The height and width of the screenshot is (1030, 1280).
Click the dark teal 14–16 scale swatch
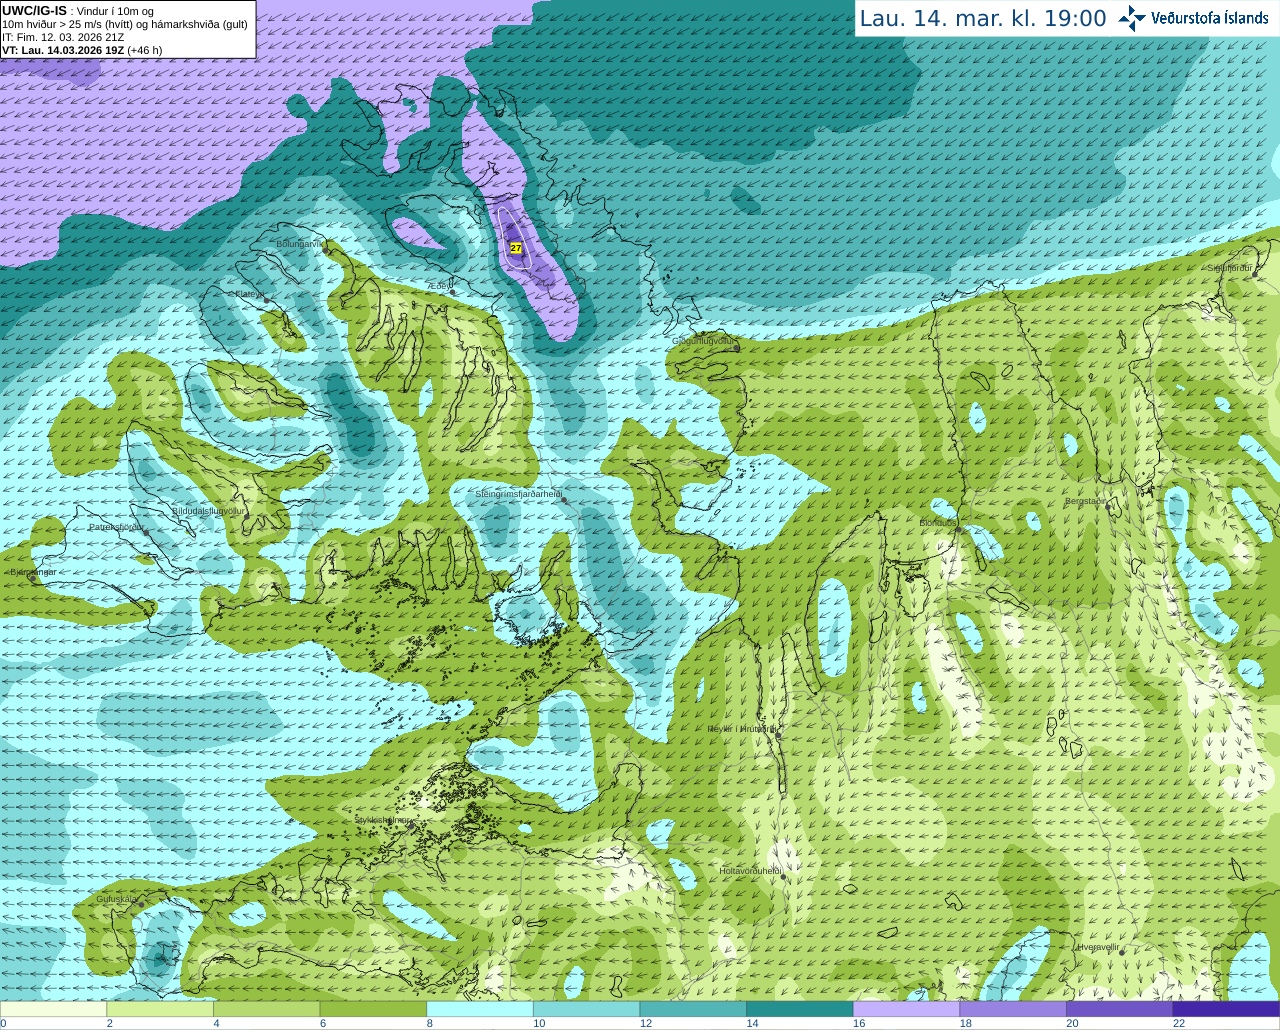[800, 1009]
